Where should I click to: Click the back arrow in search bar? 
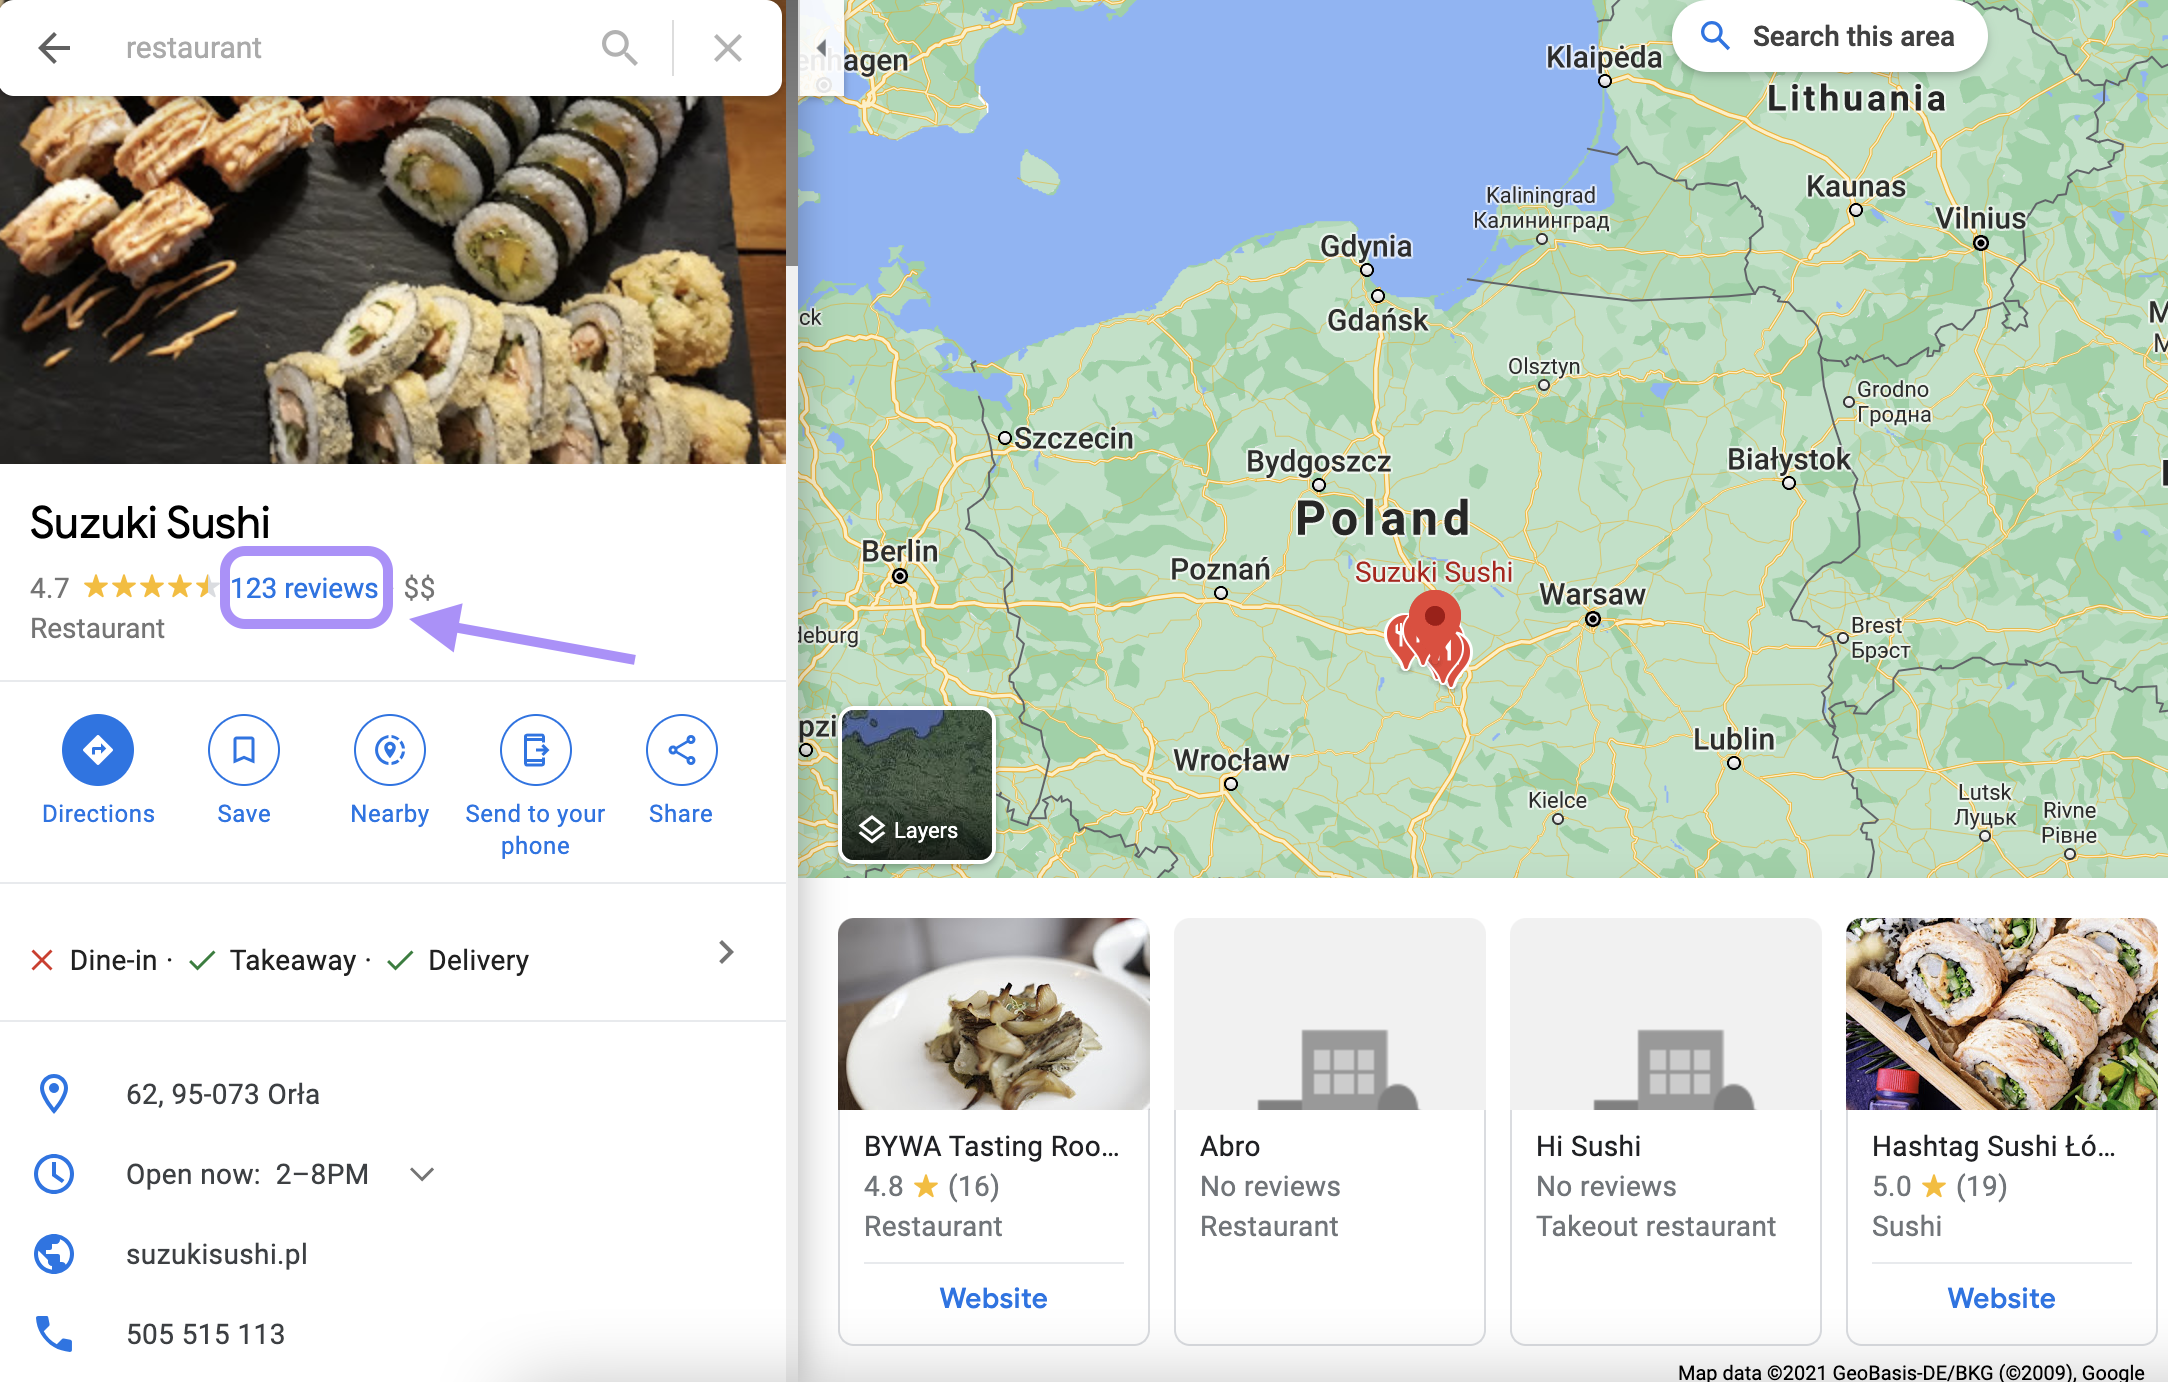pos(54,47)
